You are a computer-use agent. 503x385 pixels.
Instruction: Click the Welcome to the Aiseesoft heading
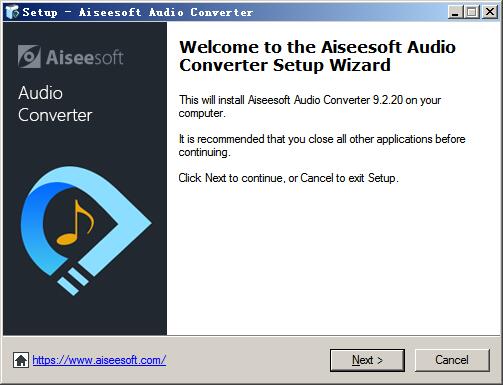317,56
